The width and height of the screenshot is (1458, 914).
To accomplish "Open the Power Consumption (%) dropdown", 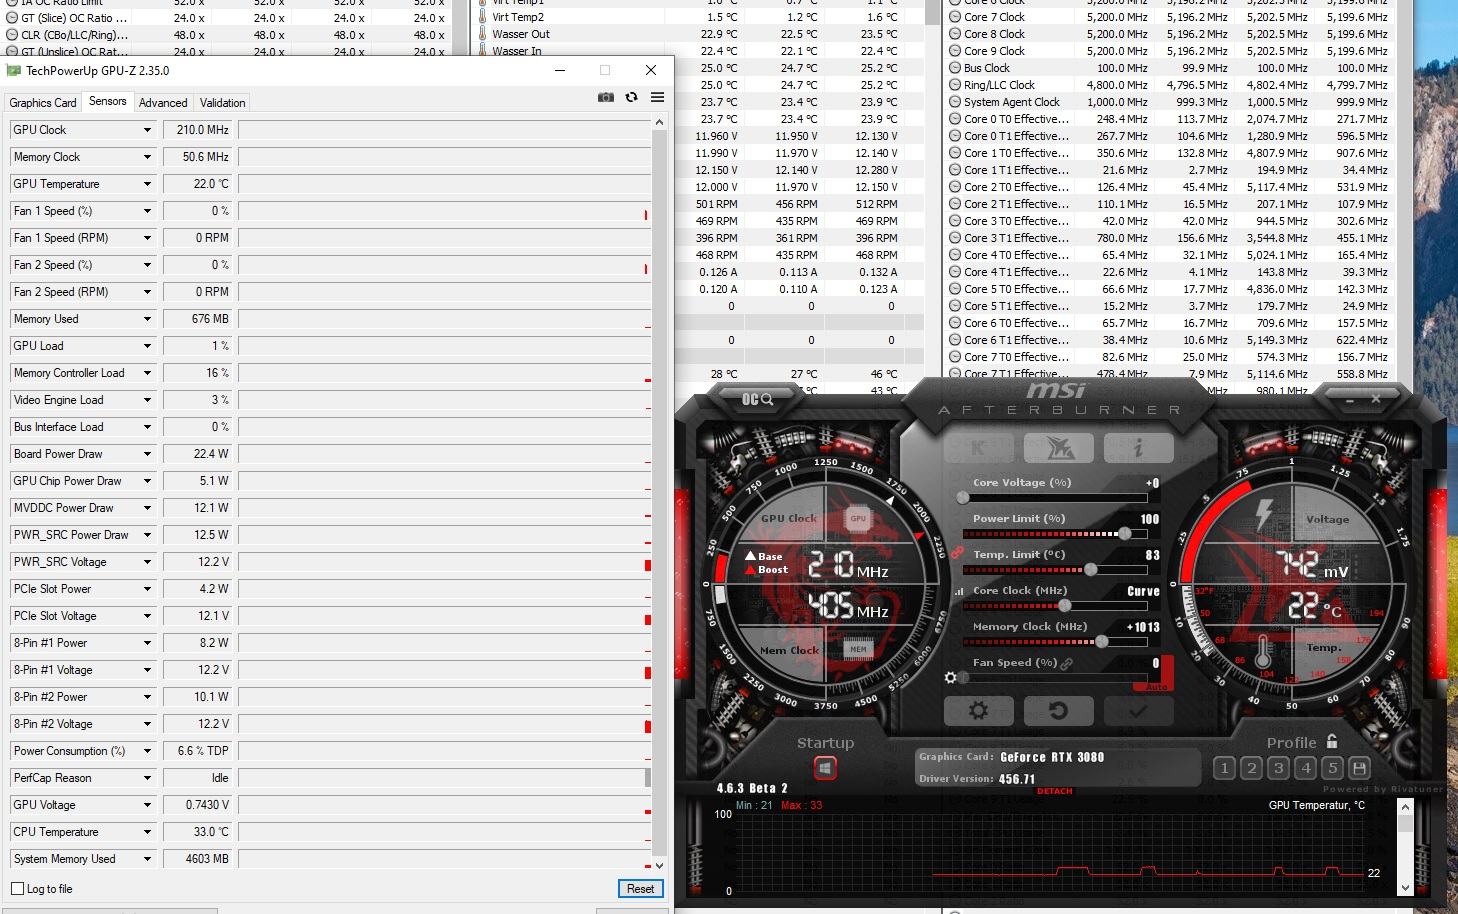I will pyautogui.click(x=147, y=751).
